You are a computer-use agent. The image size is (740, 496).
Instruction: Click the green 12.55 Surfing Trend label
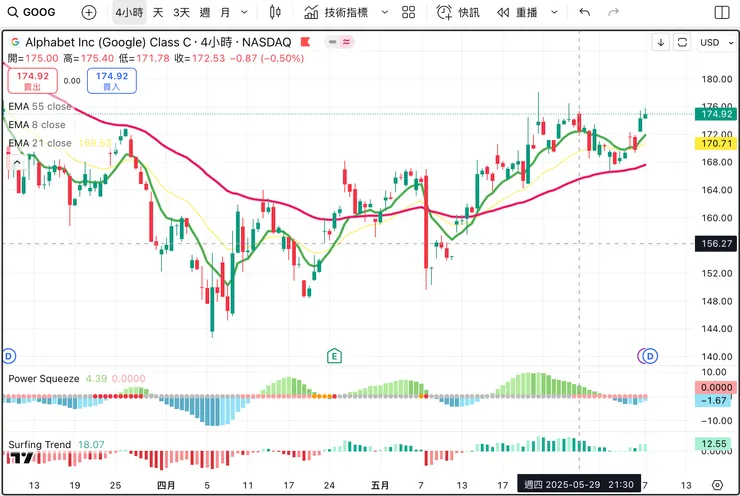[713, 444]
